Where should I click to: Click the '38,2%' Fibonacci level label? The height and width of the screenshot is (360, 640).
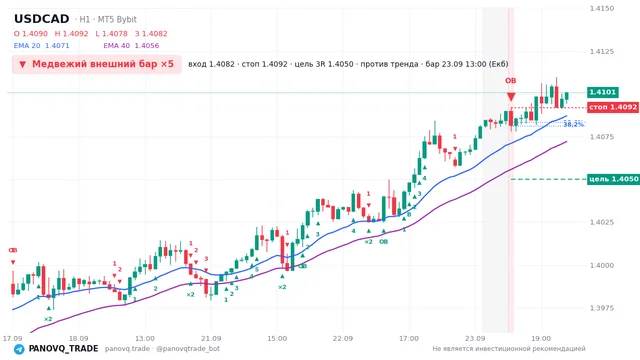[x=573, y=124]
